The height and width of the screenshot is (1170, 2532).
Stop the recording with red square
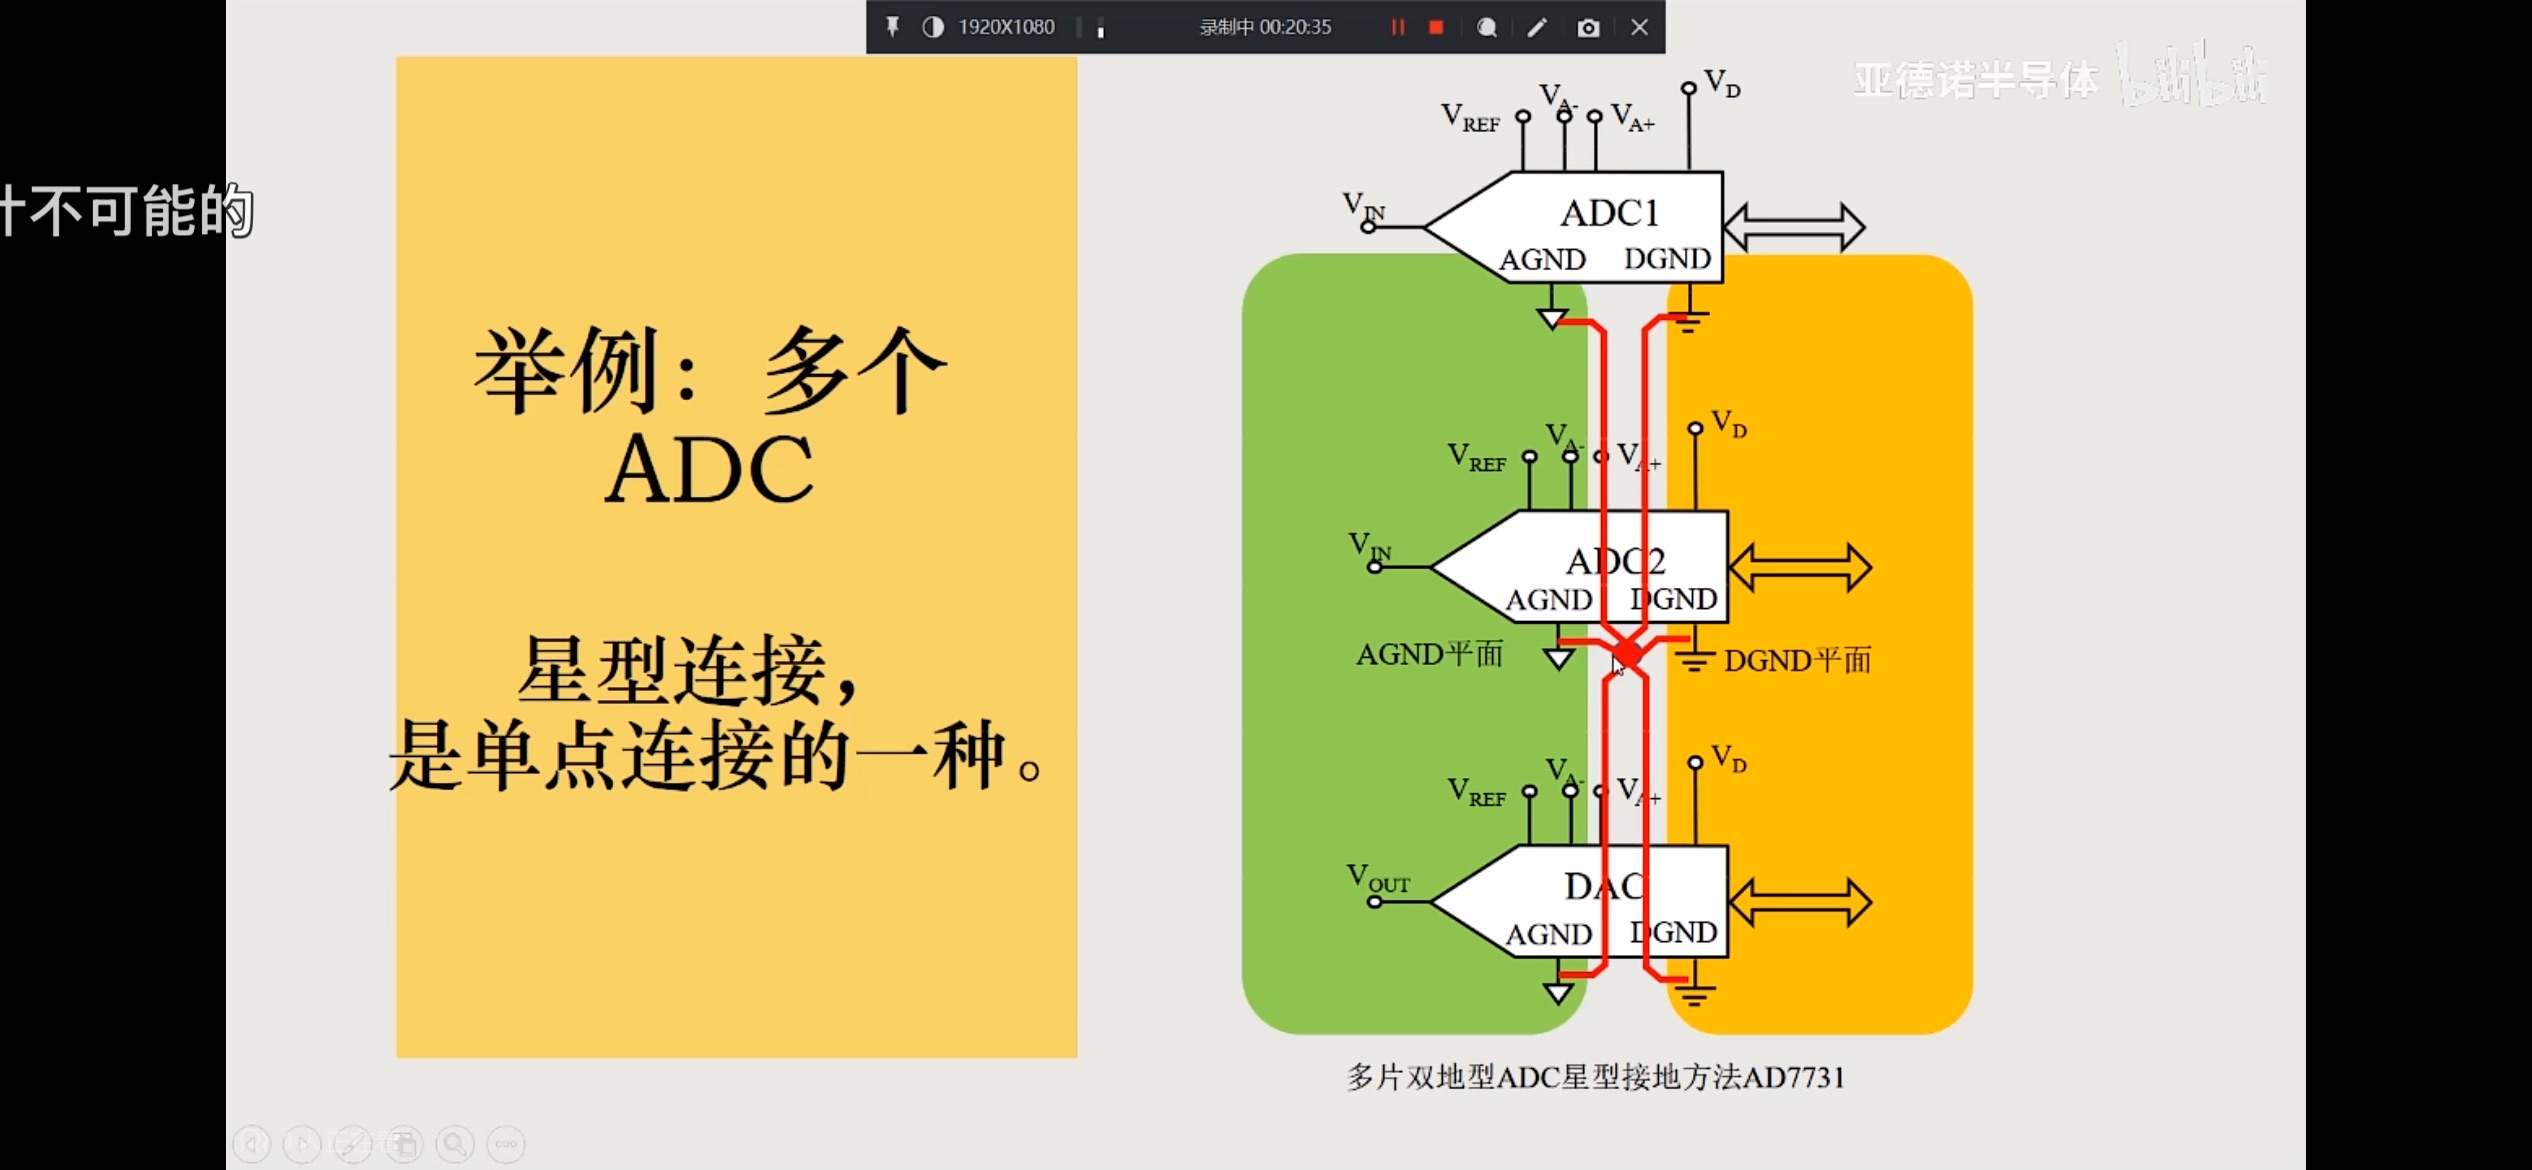[1436, 27]
